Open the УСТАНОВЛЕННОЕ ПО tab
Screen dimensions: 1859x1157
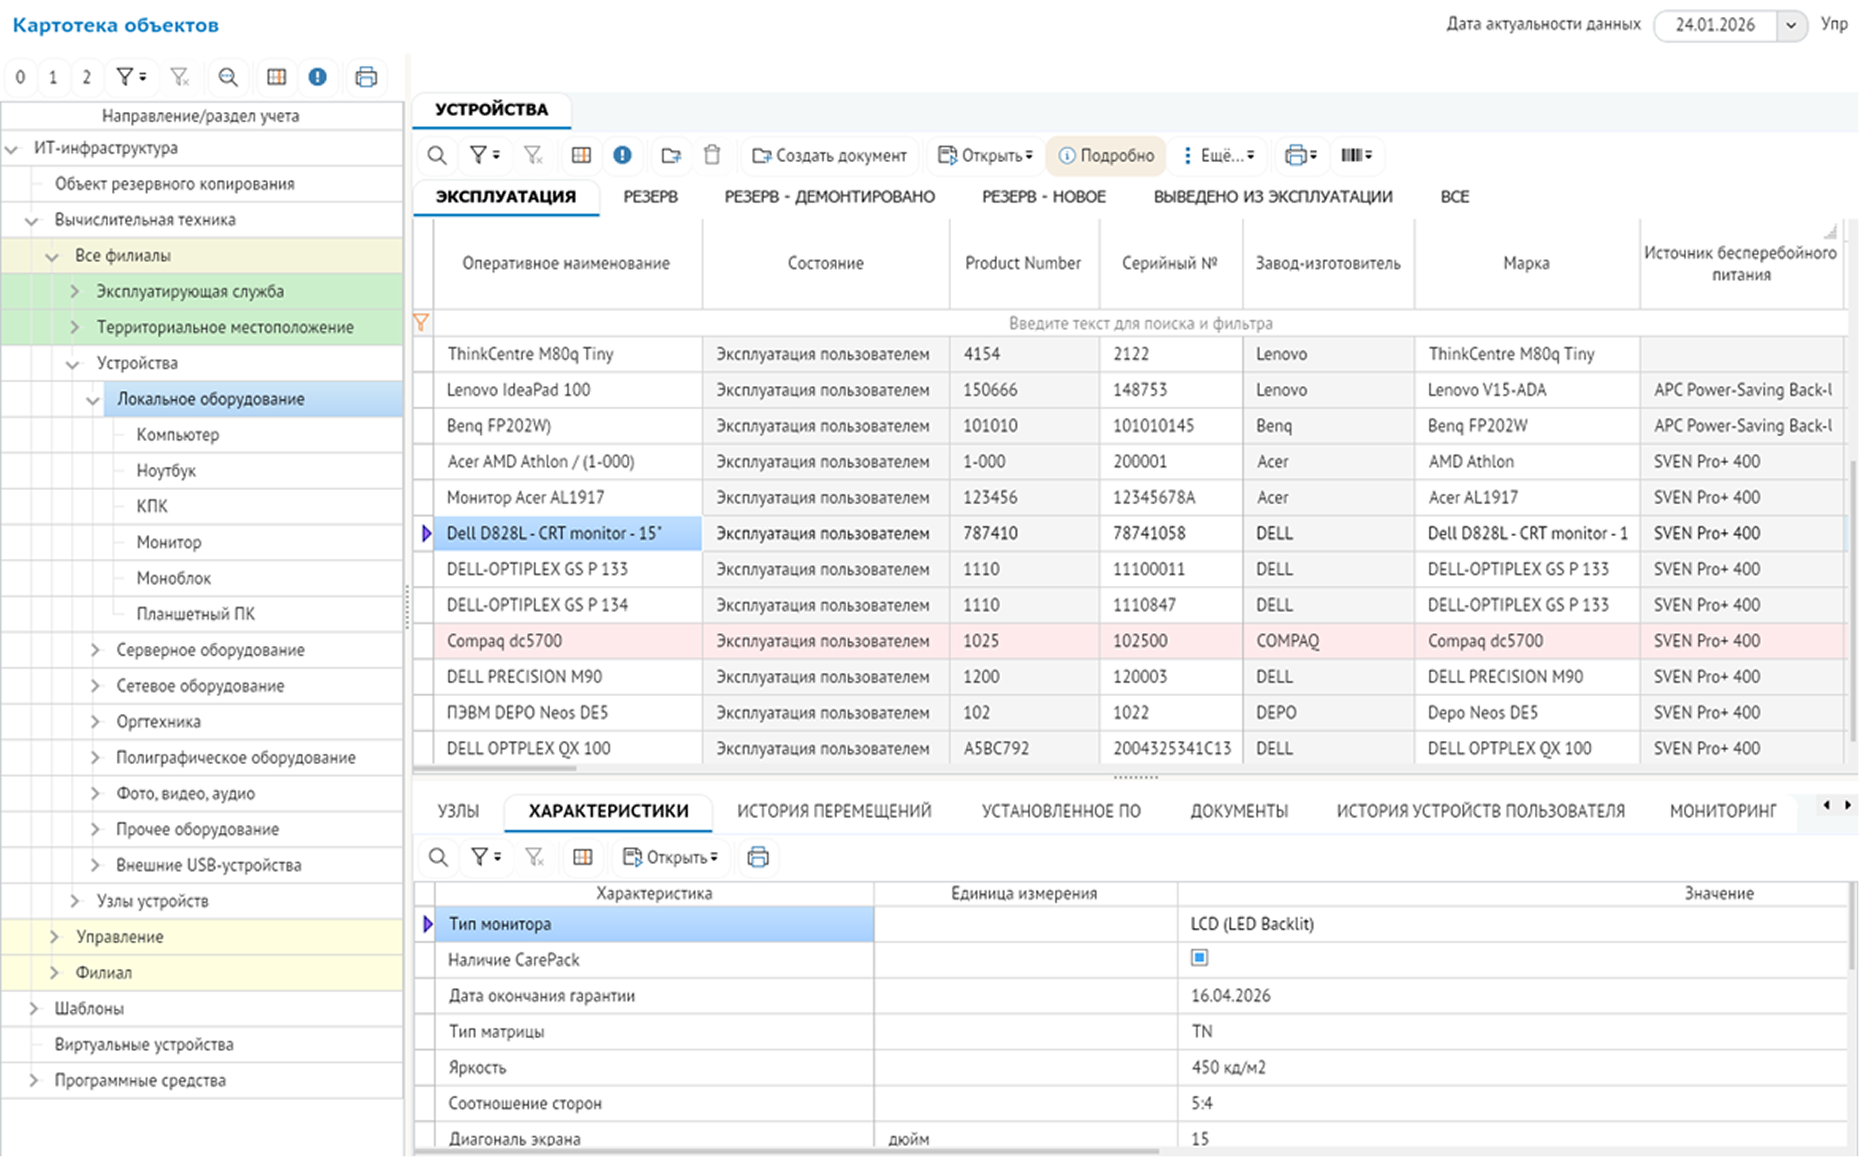click(1061, 811)
